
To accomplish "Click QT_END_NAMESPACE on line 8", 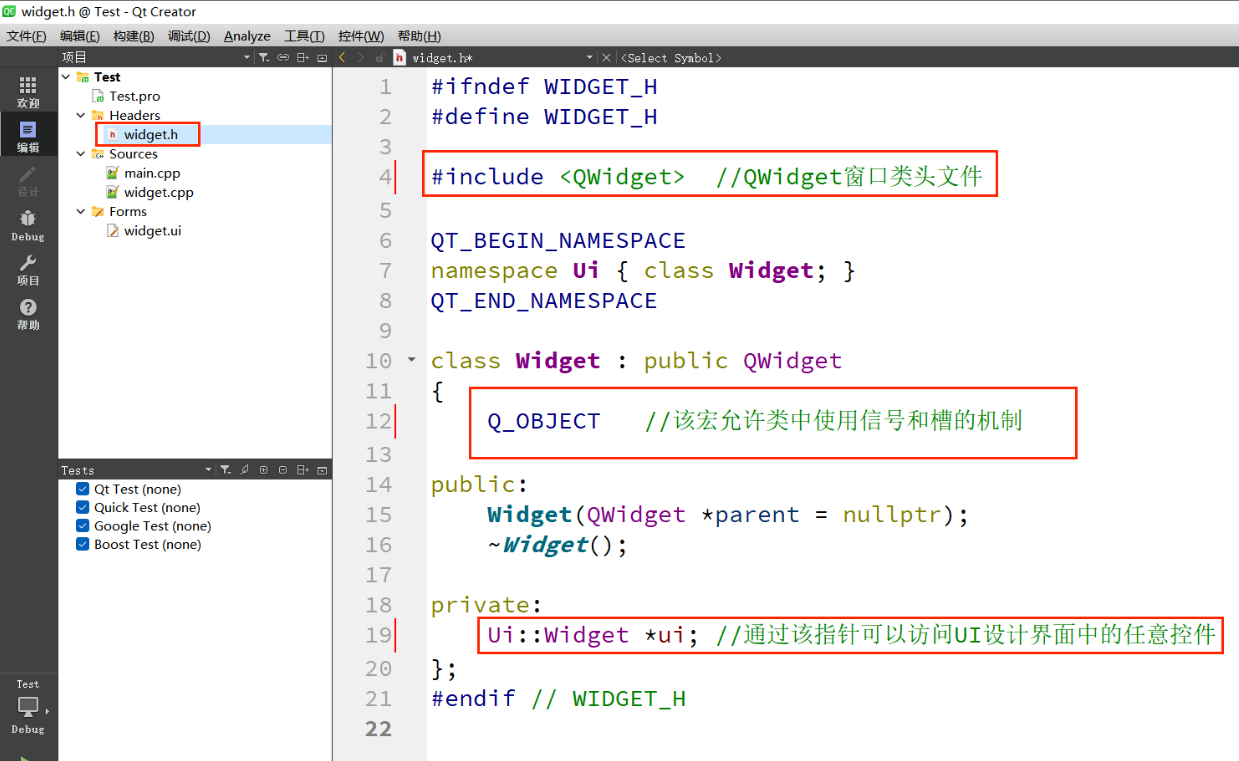I will click(x=544, y=301).
